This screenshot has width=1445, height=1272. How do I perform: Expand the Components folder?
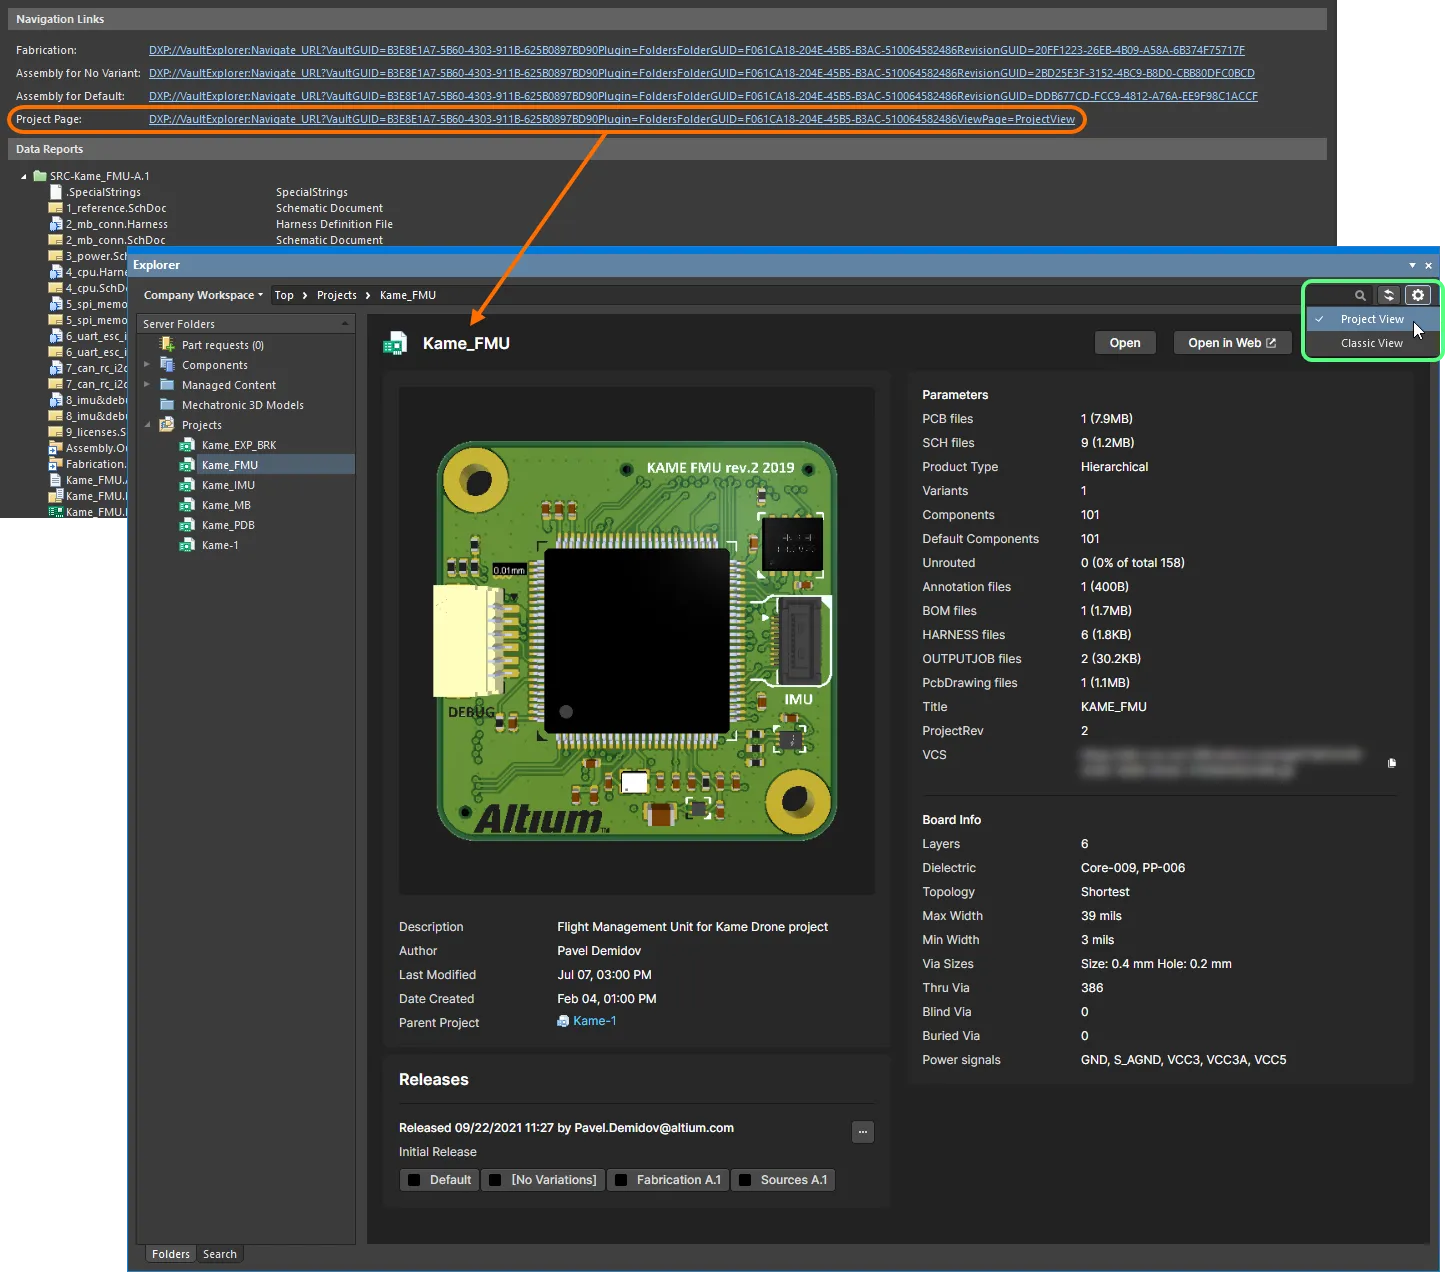[x=147, y=365]
